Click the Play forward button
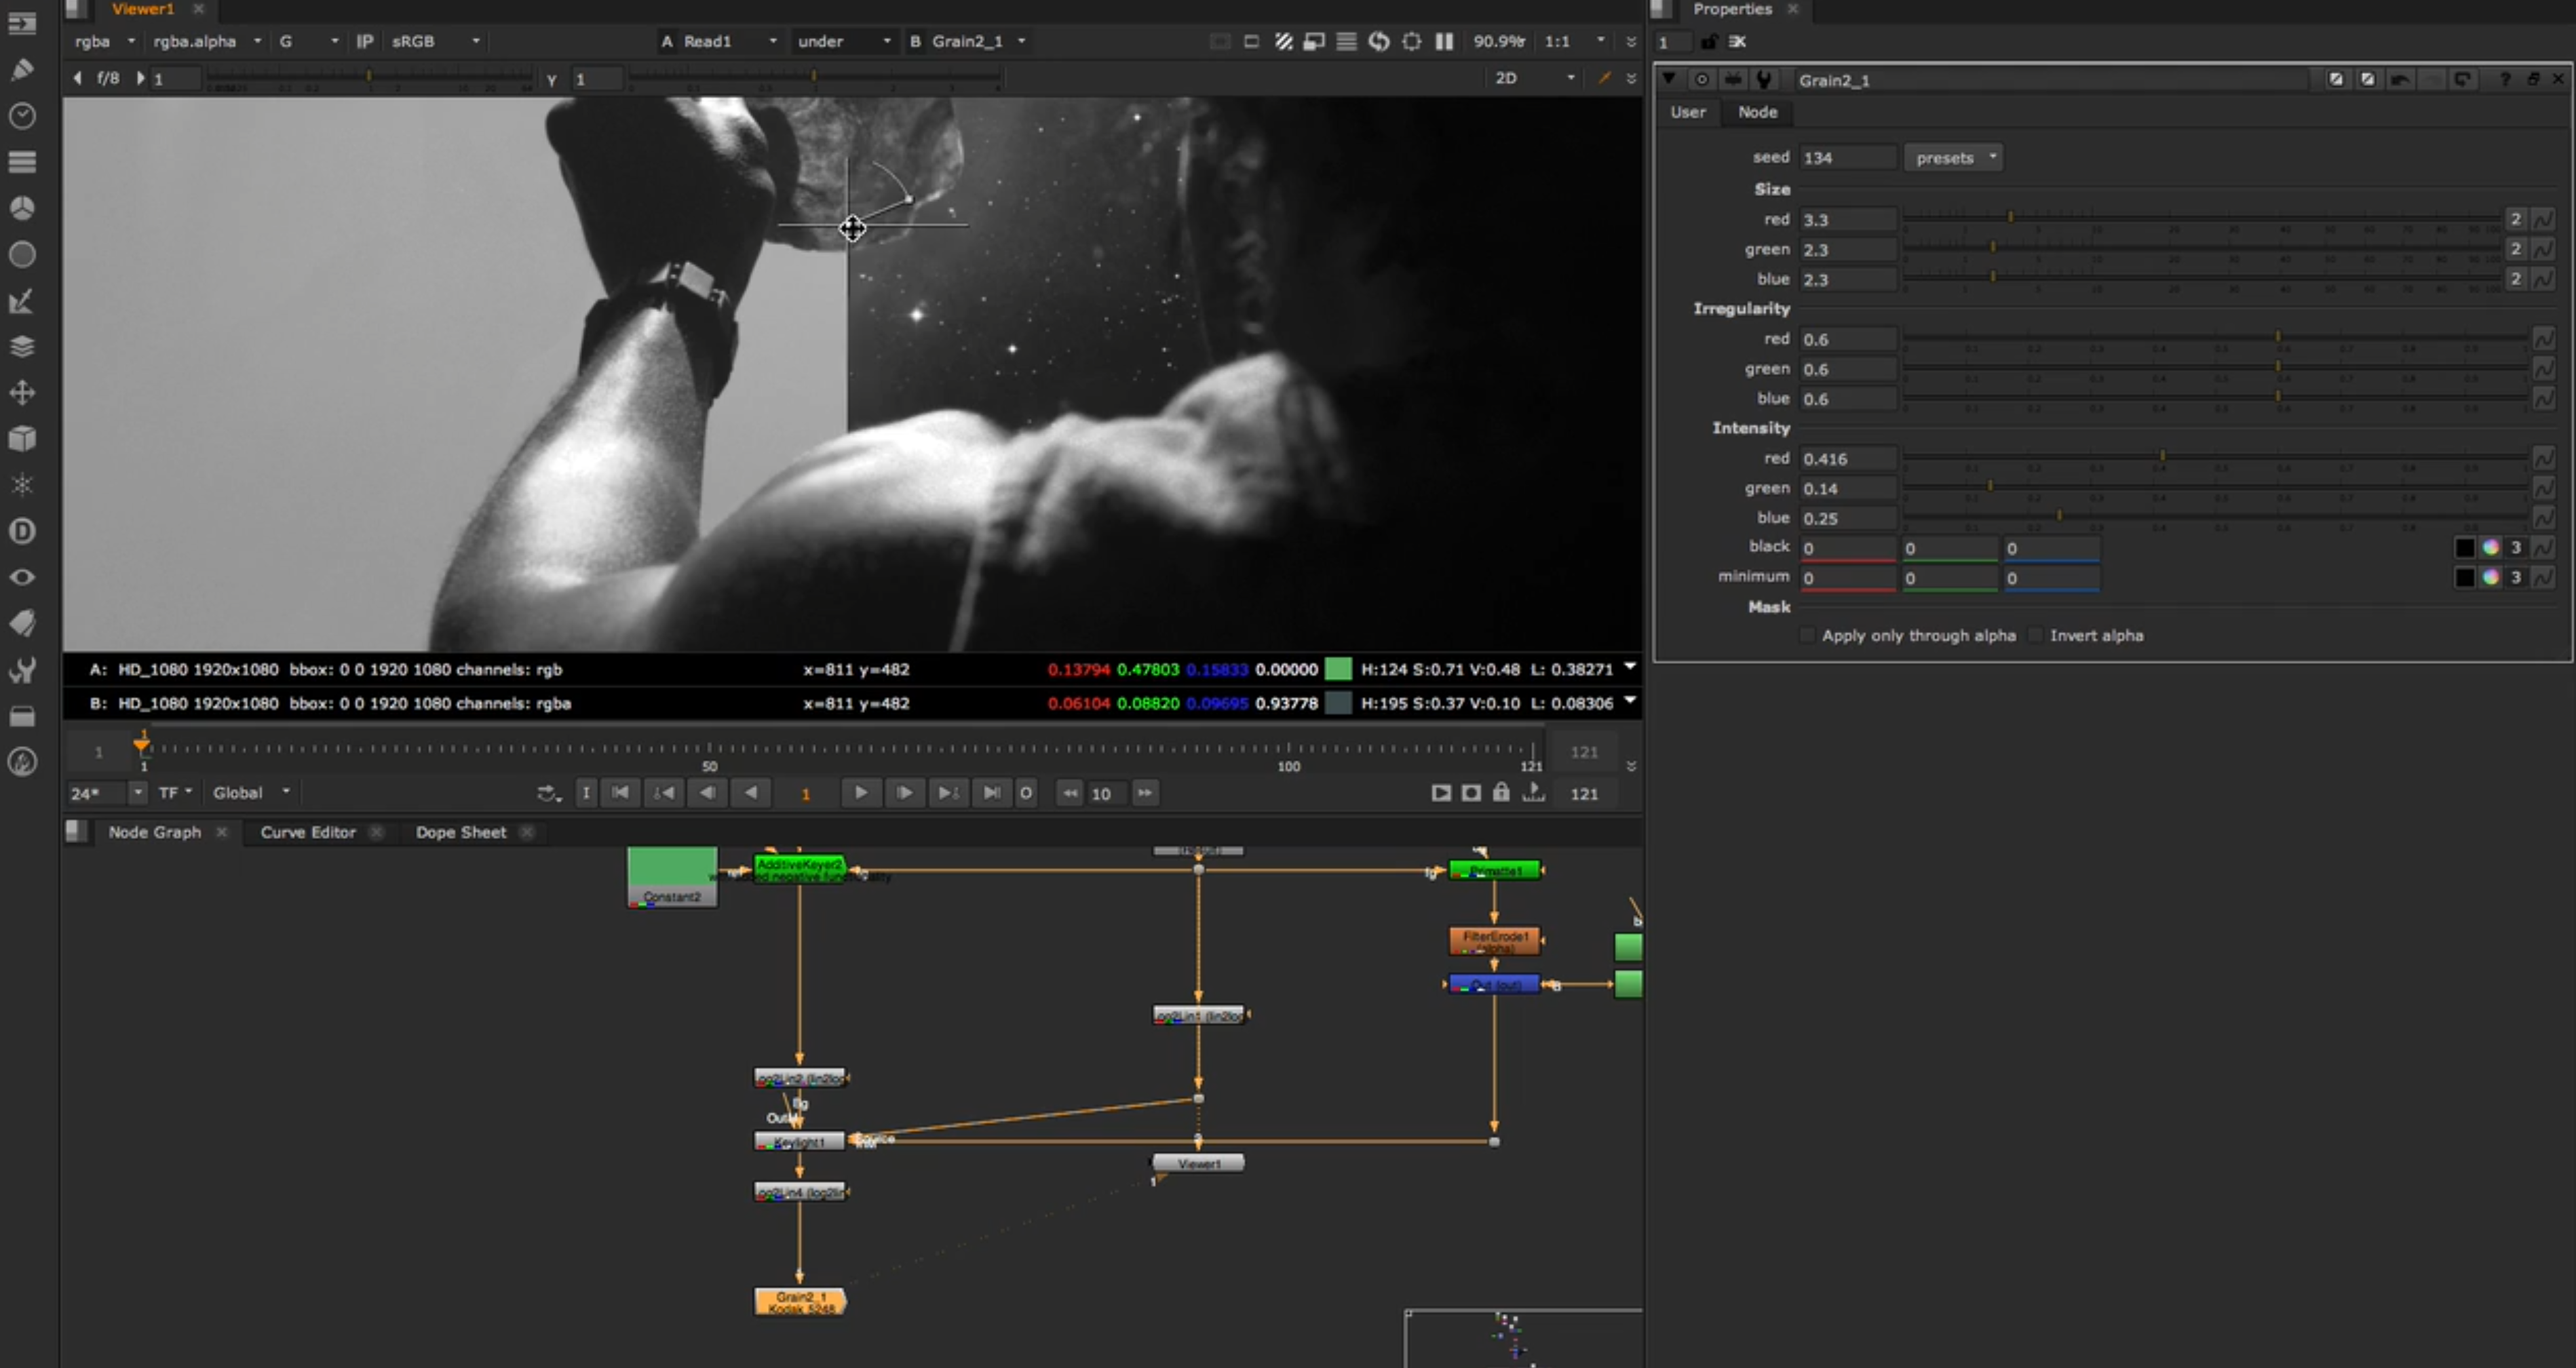The image size is (2576, 1368). 860,793
